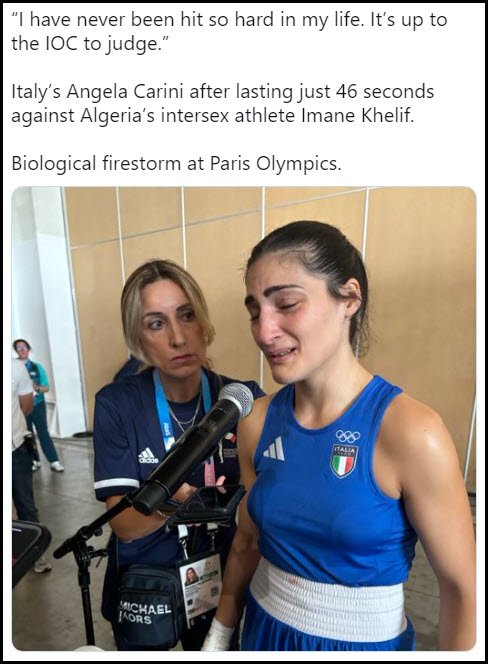The image size is (488, 664).
Task: Click the Adidas logo on navy shirt sleeve
Action: coord(148,456)
